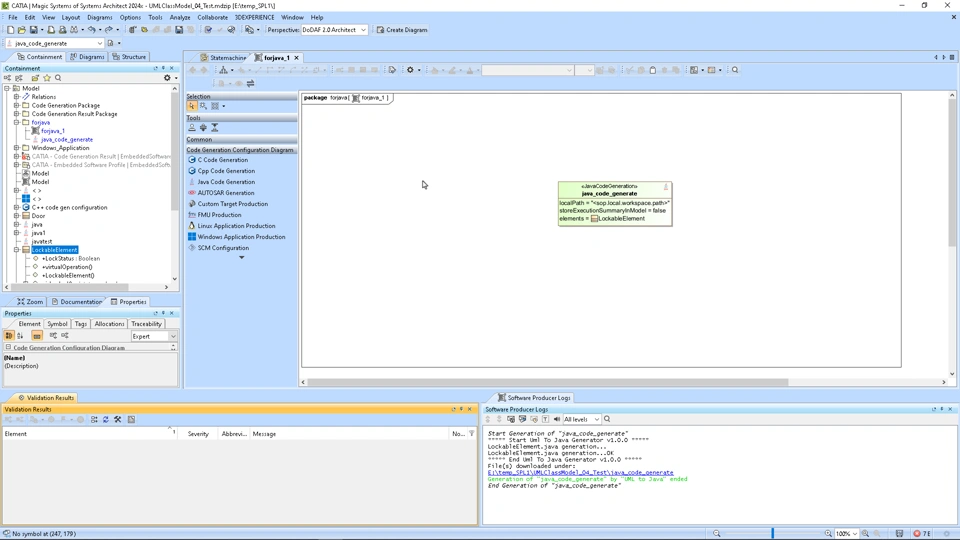The image size is (960, 540).
Task: Close the forjava_1 diagram tab
Action: pos(296,58)
